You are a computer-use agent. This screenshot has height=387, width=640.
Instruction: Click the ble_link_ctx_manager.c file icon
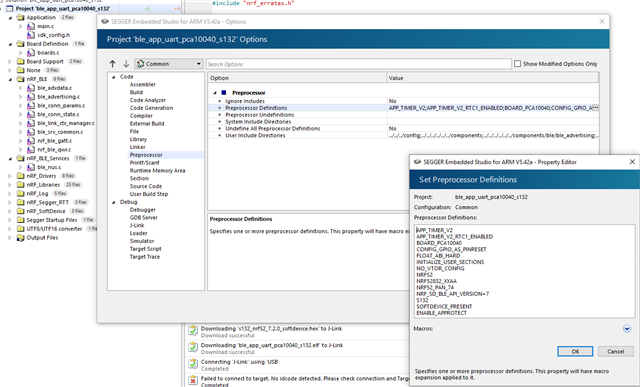pos(31,123)
